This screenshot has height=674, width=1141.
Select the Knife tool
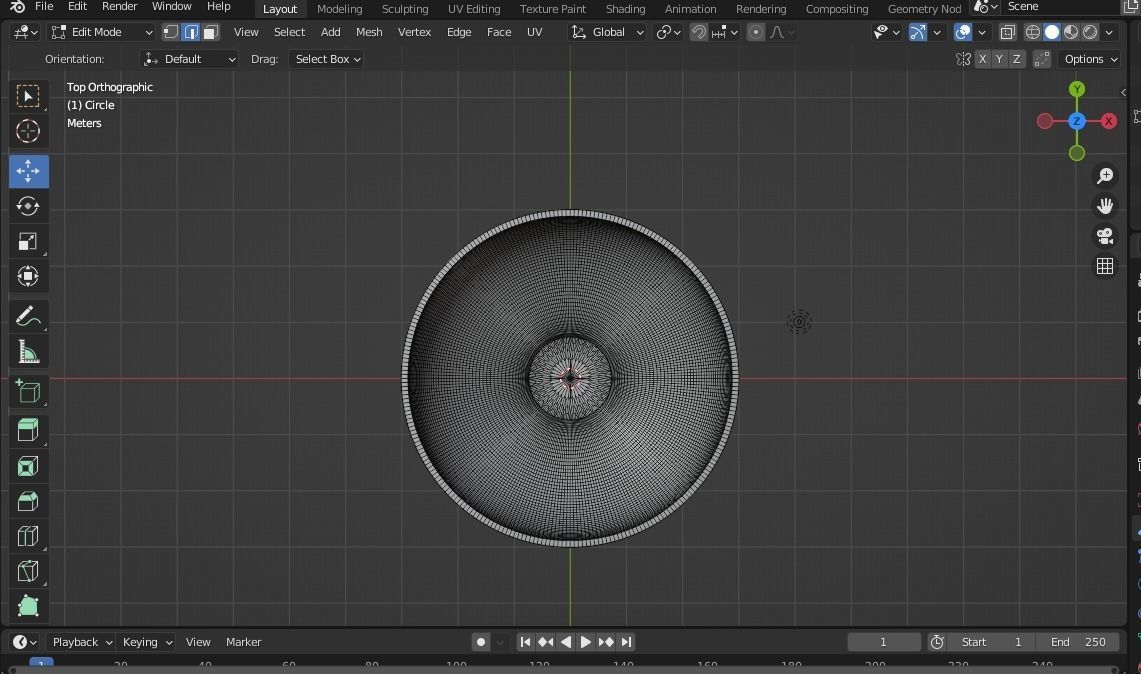point(28,571)
